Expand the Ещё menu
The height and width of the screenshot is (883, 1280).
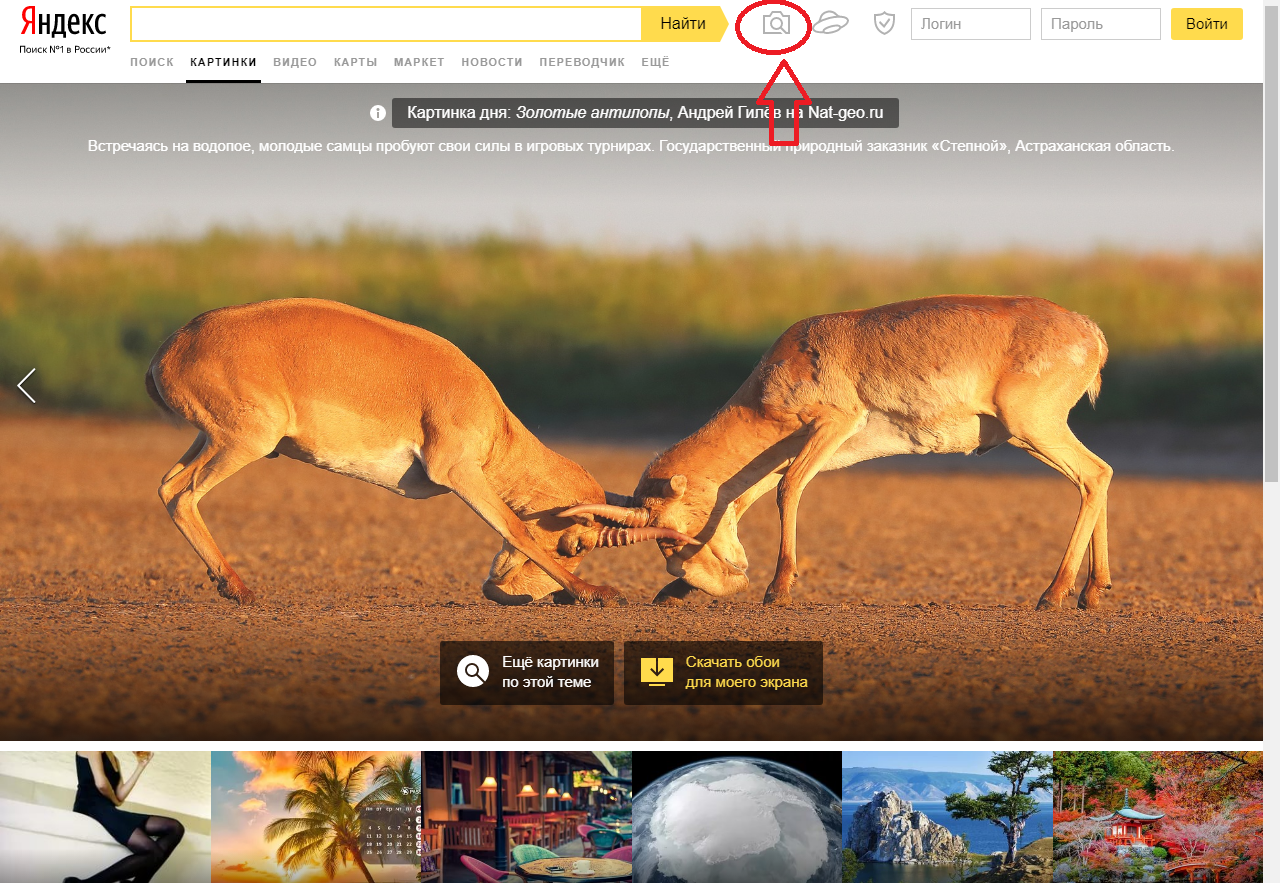tap(655, 62)
